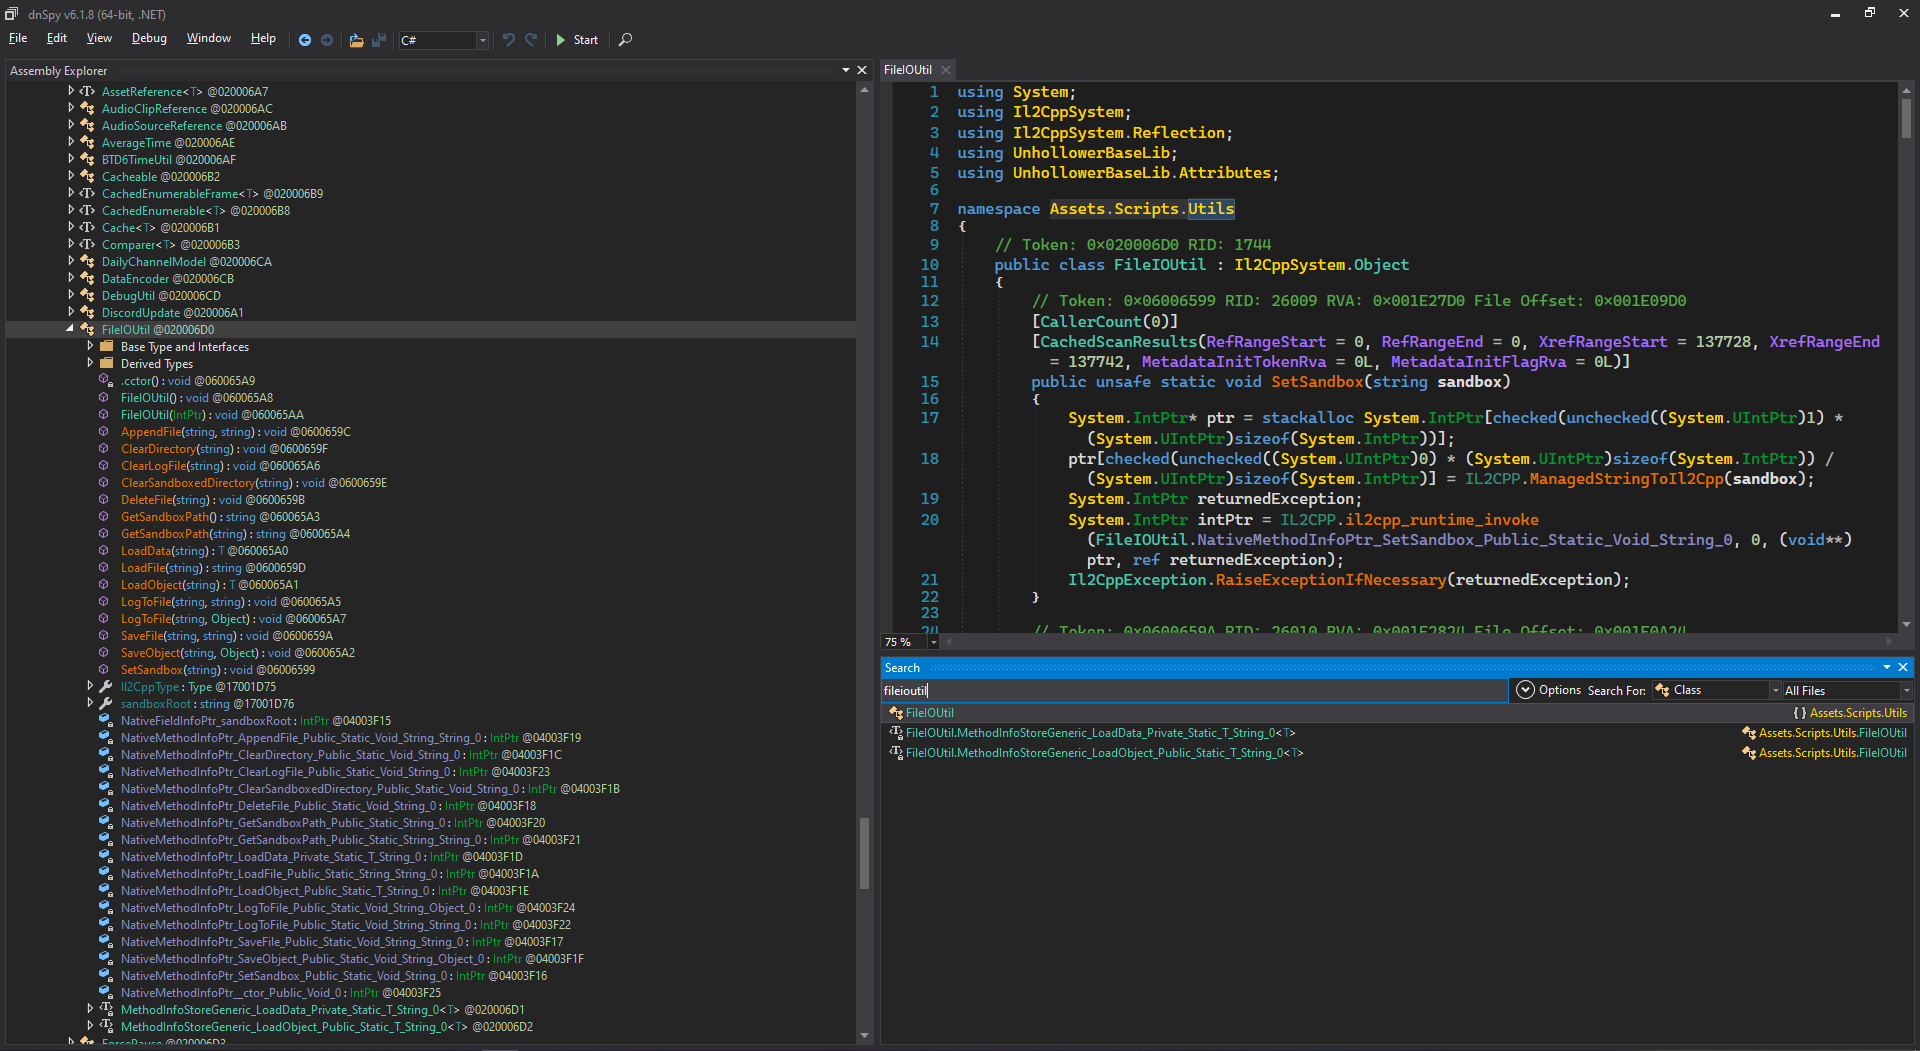1920x1051 pixels.
Task: Select GetSandboxPath() : string method
Action: (220, 516)
